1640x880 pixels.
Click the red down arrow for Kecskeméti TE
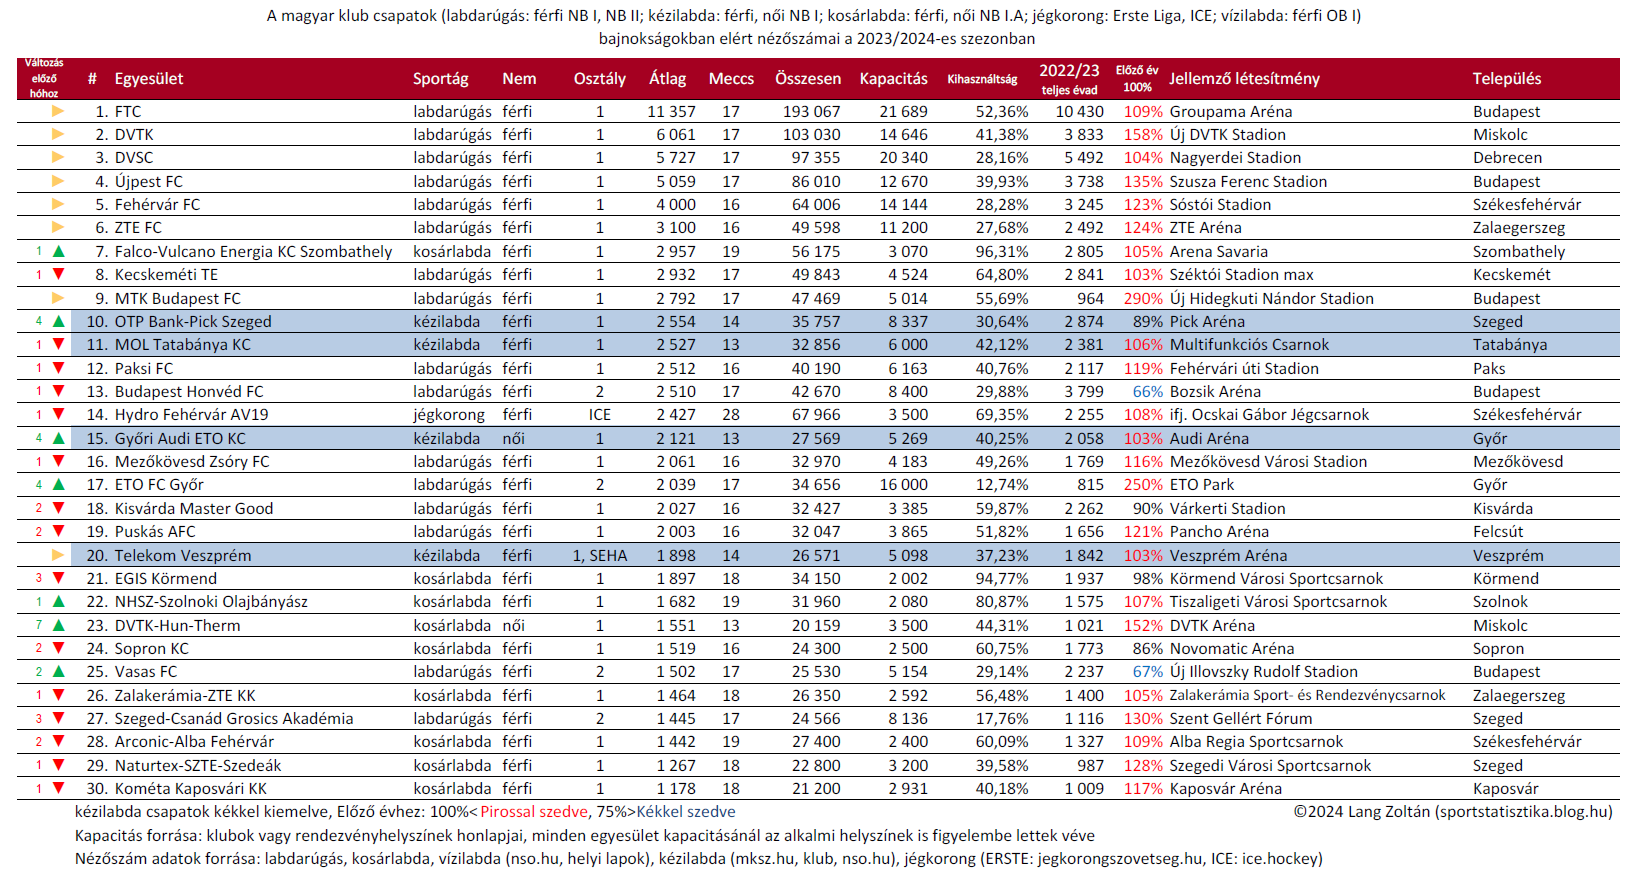(x=58, y=274)
